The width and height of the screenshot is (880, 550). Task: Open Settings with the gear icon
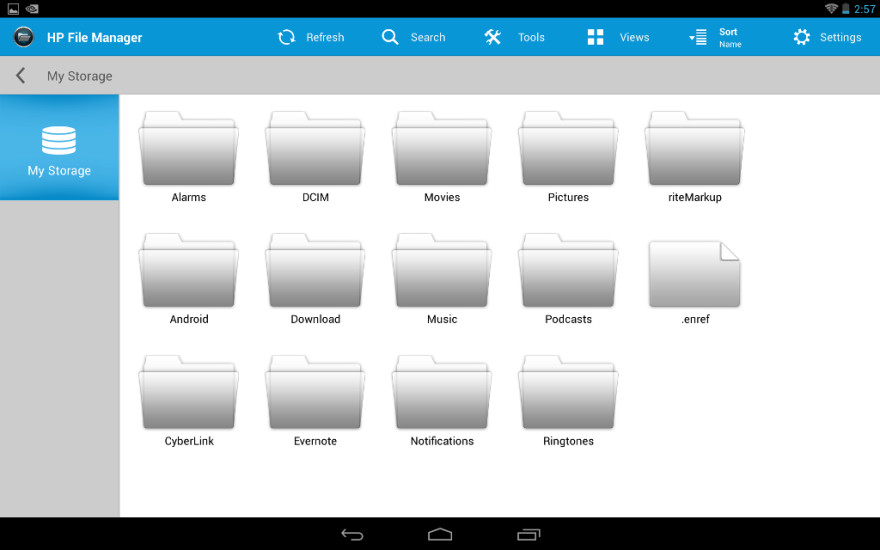802,37
